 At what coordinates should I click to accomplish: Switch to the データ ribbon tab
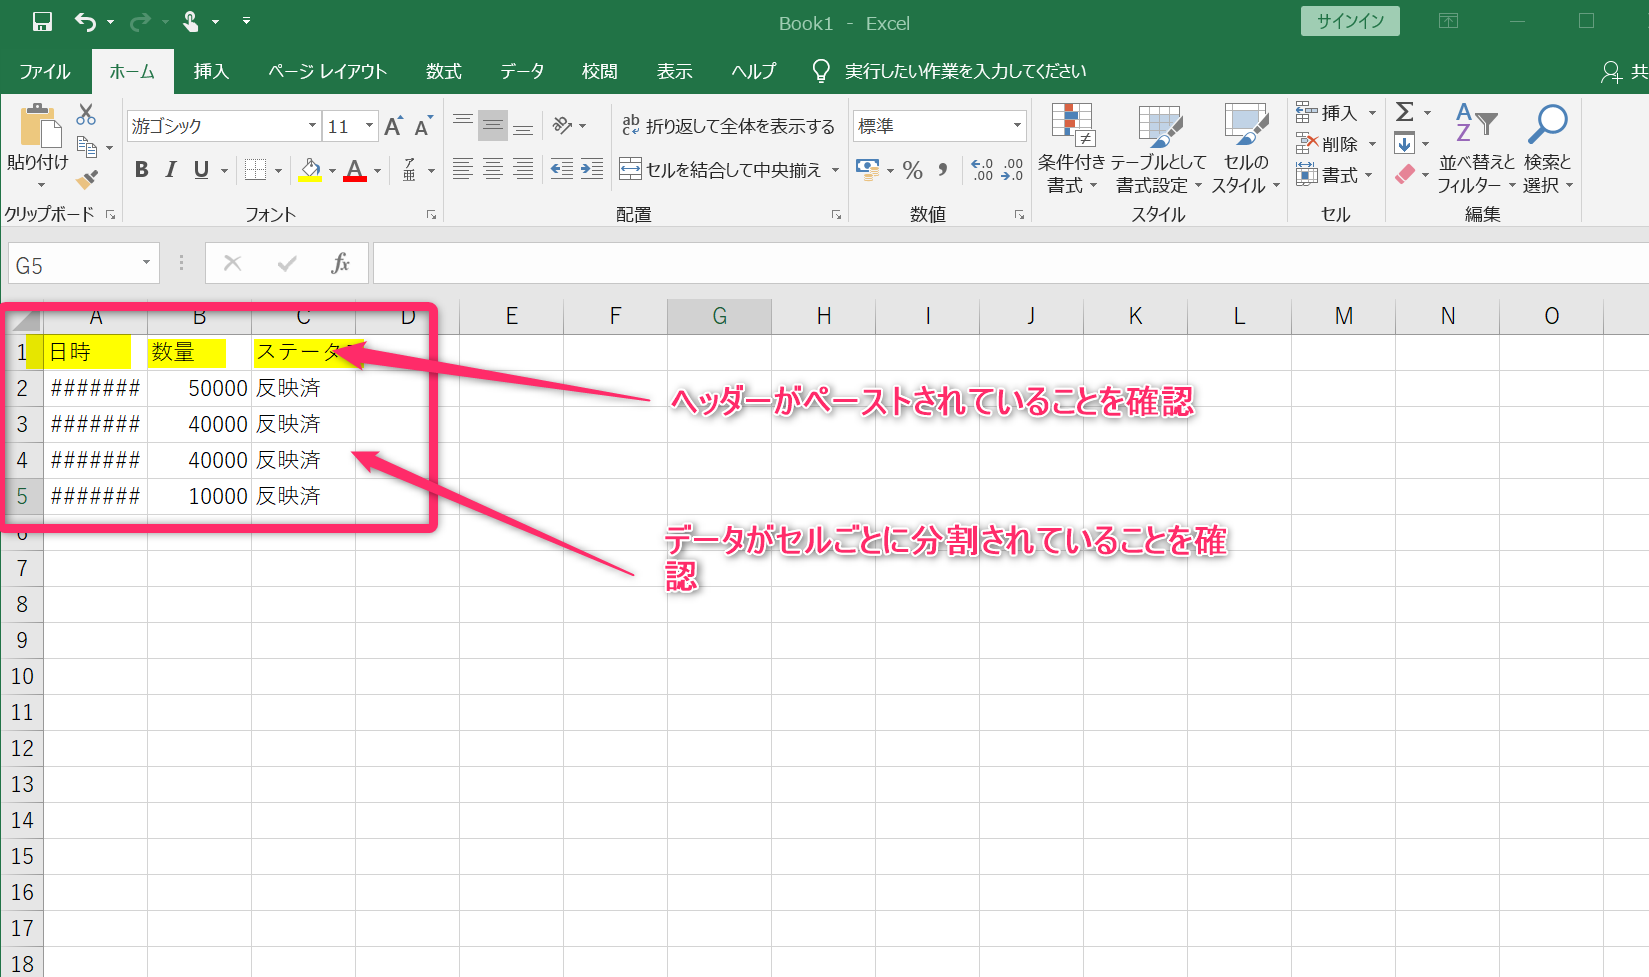tap(522, 71)
